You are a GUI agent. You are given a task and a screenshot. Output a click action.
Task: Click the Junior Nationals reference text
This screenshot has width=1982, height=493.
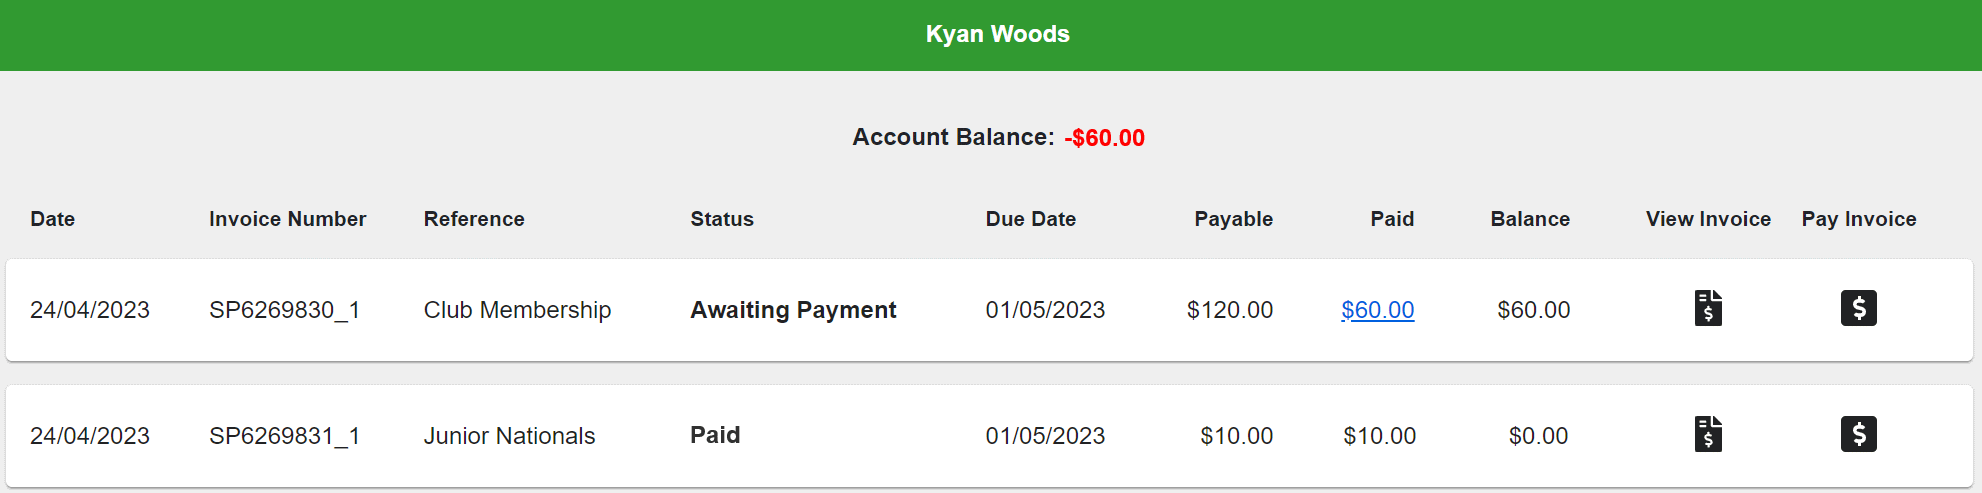point(509,436)
